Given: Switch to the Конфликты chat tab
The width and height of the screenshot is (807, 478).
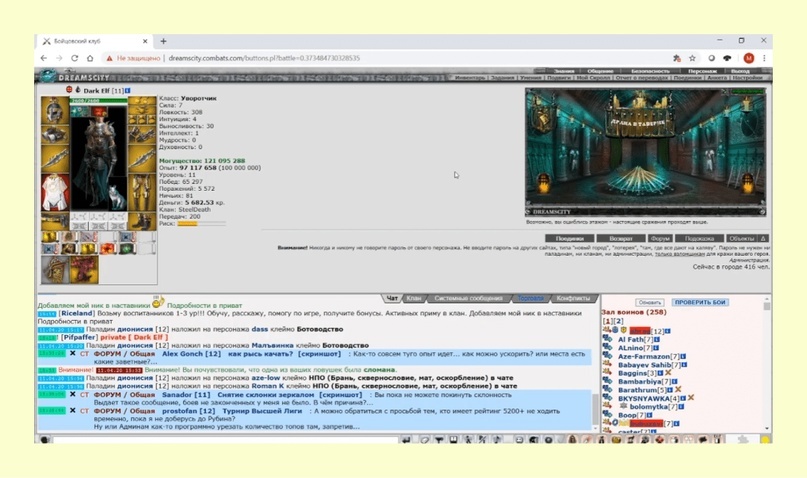Looking at the screenshot, I should tap(573, 298).
